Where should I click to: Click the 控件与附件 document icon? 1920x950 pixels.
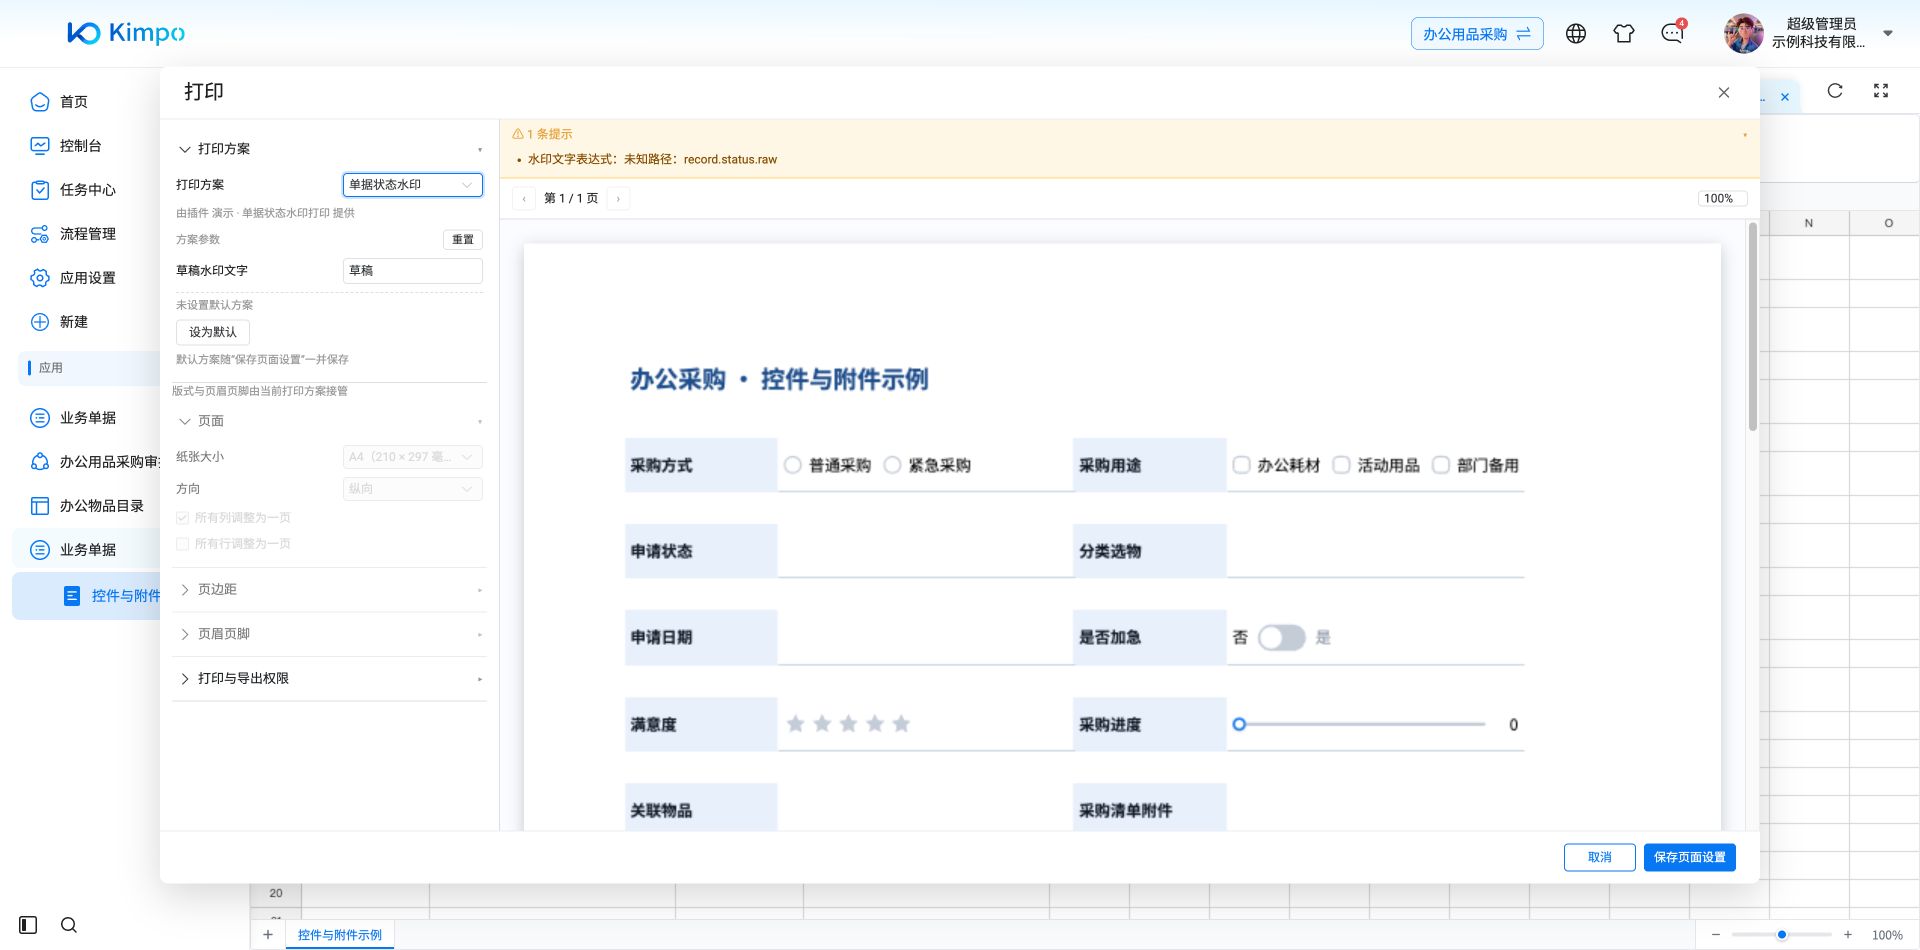[72, 596]
